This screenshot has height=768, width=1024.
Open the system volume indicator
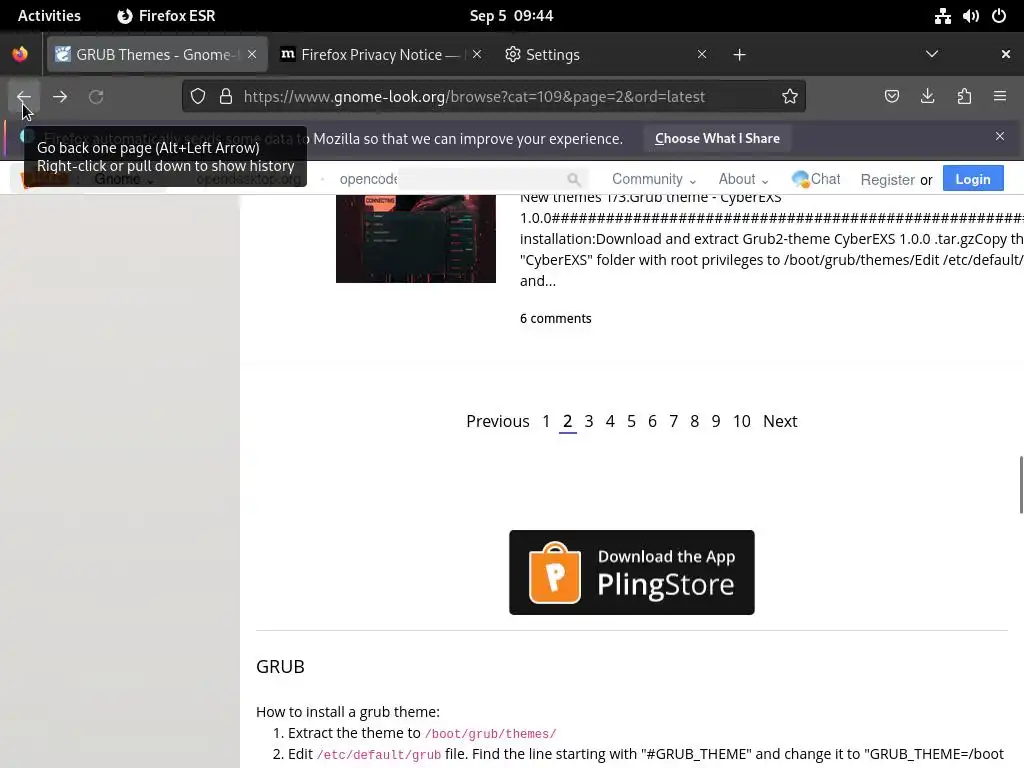click(x=970, y=16)
